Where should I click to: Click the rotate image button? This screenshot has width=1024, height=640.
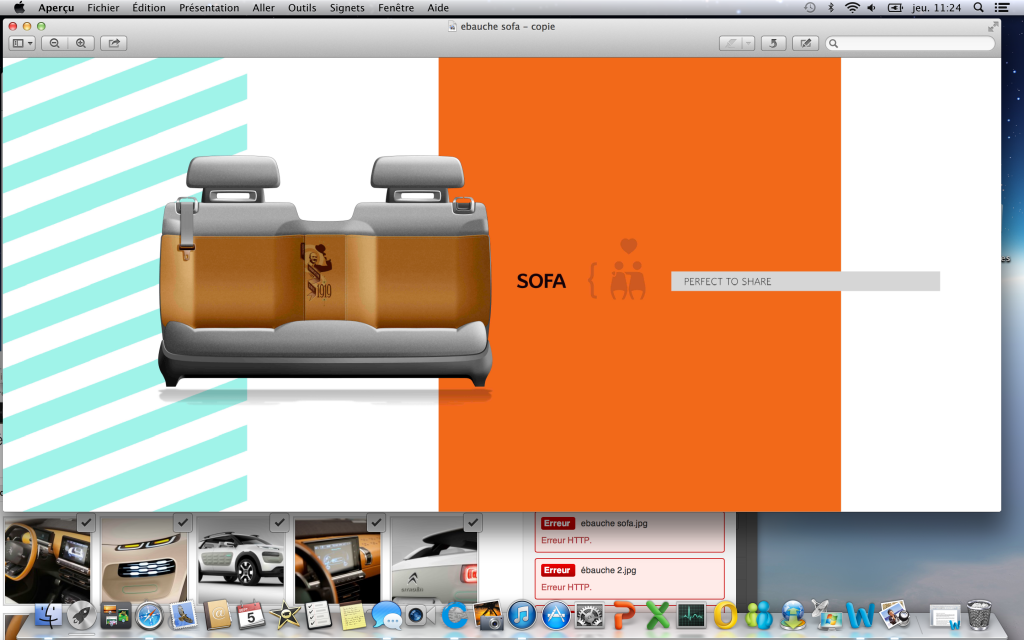tap(773, 43)
